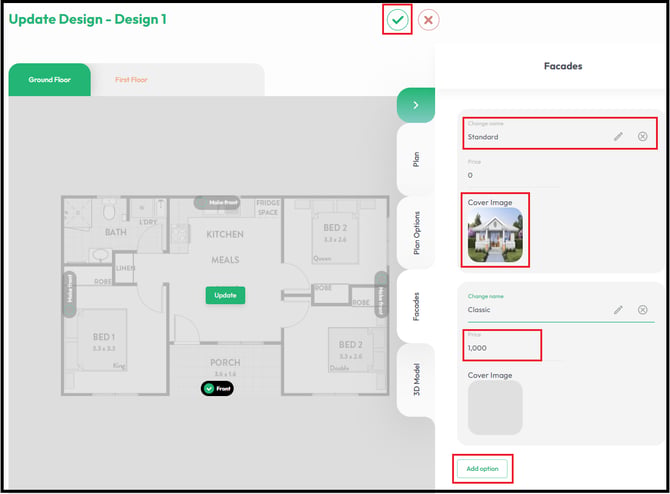This screenshot has height=494, width=670.
Task: Remove the Classic facade option
Action: (x=642, y=310)
